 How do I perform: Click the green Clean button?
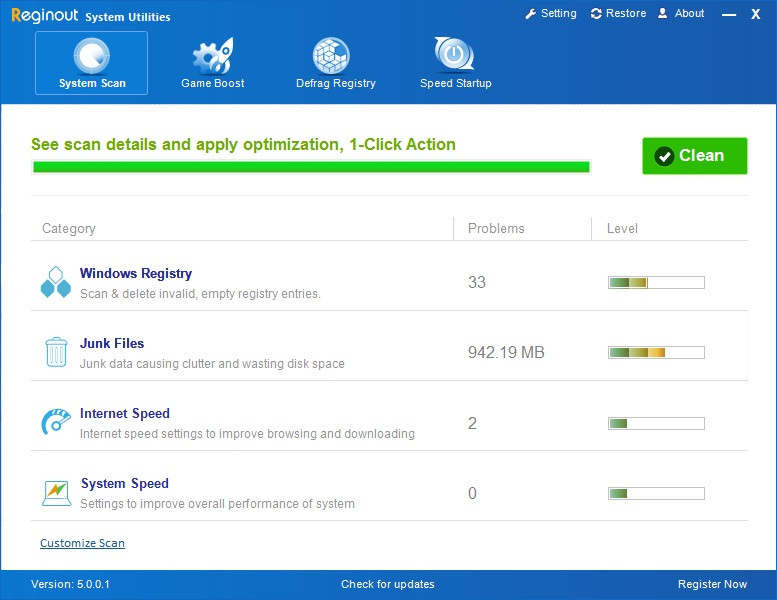(x=695, y=156)
